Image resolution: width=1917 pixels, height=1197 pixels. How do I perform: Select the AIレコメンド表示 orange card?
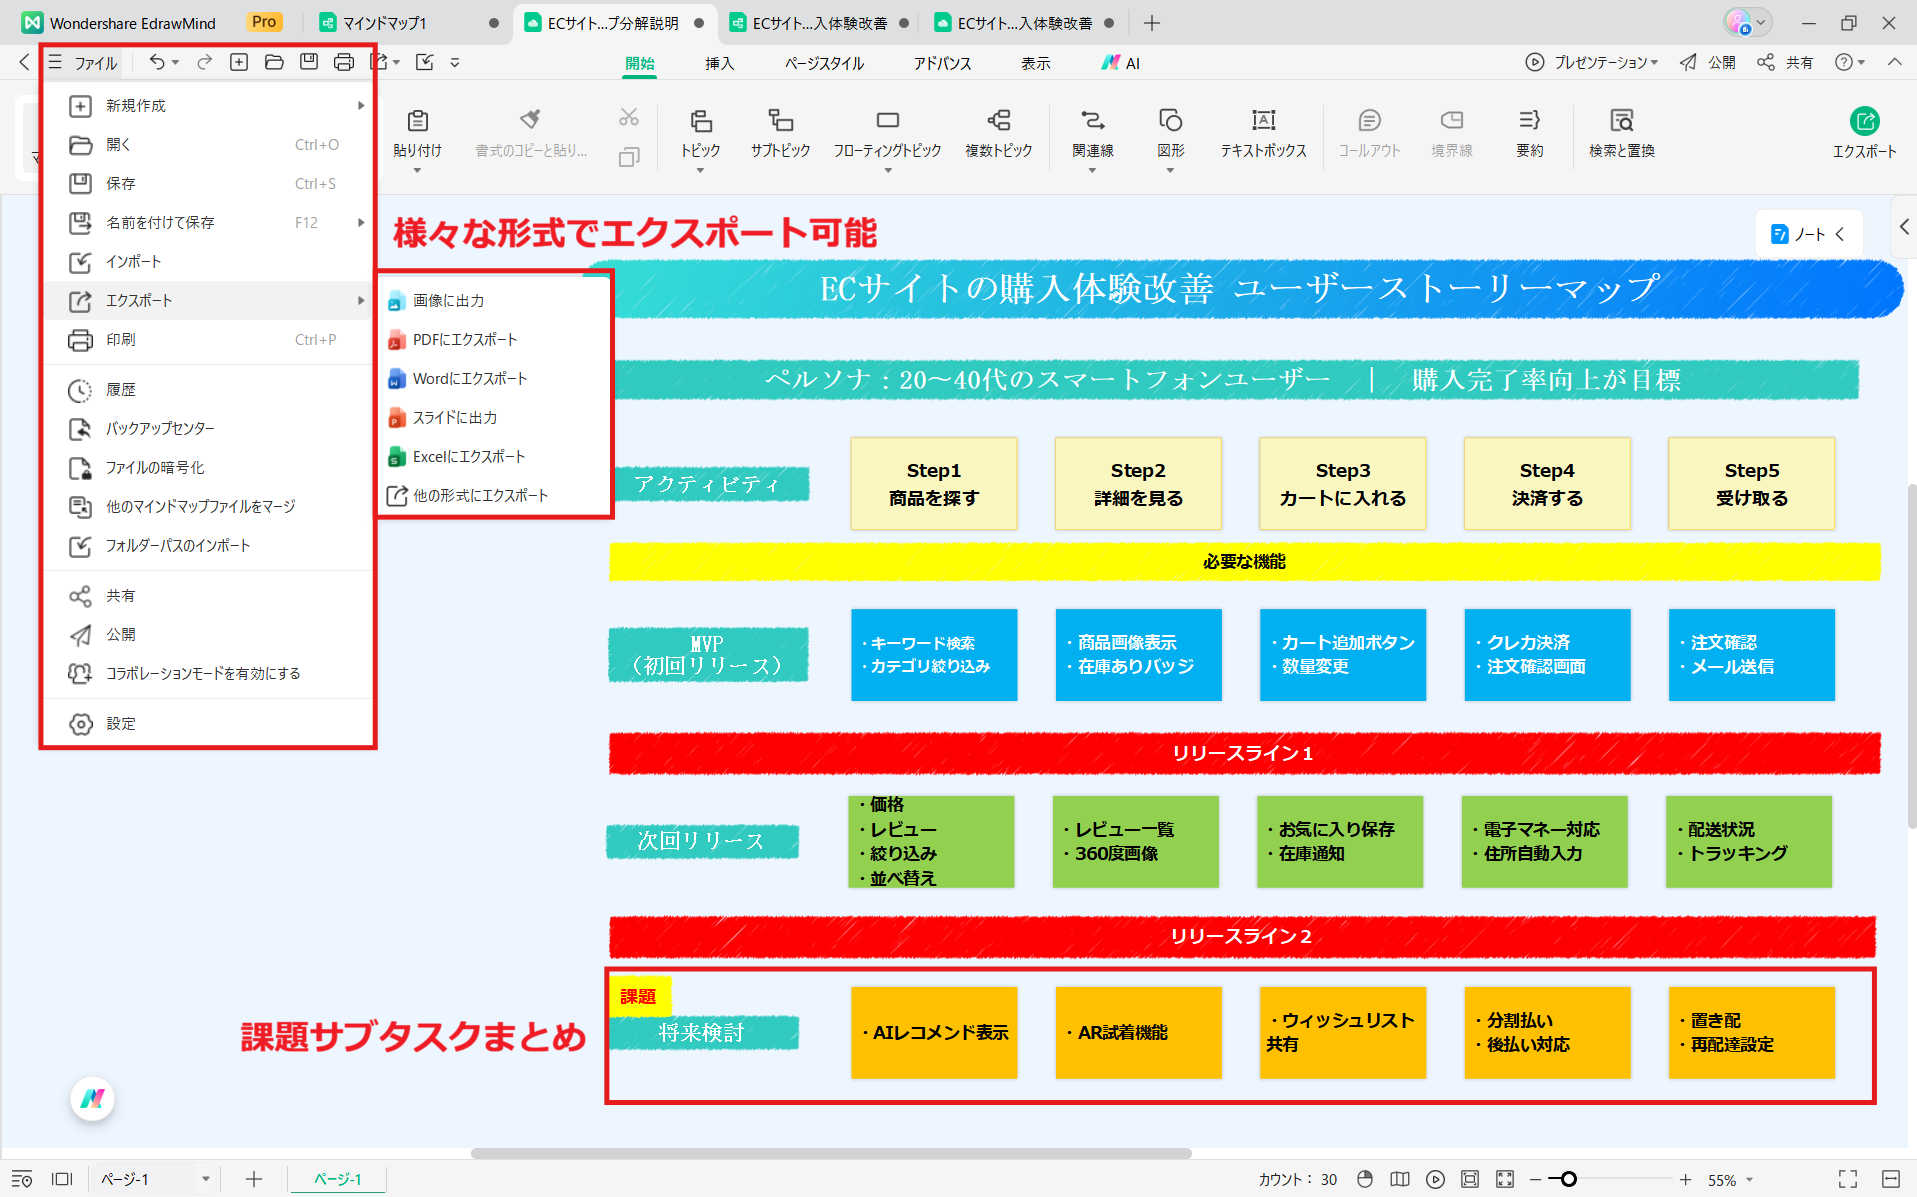pyautogui.click(x=934, y=1033)
